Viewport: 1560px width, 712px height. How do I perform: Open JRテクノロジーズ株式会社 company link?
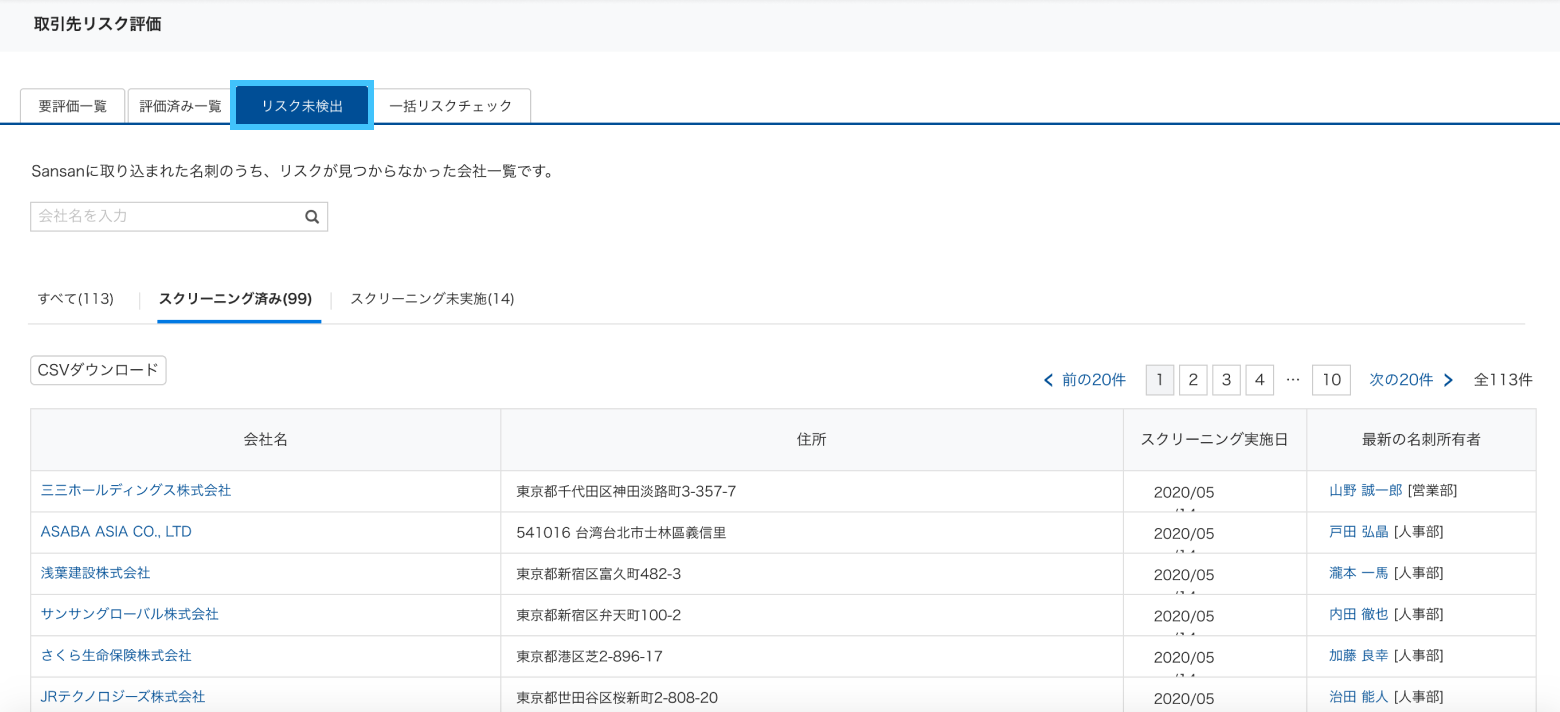(x=123, y=696)
